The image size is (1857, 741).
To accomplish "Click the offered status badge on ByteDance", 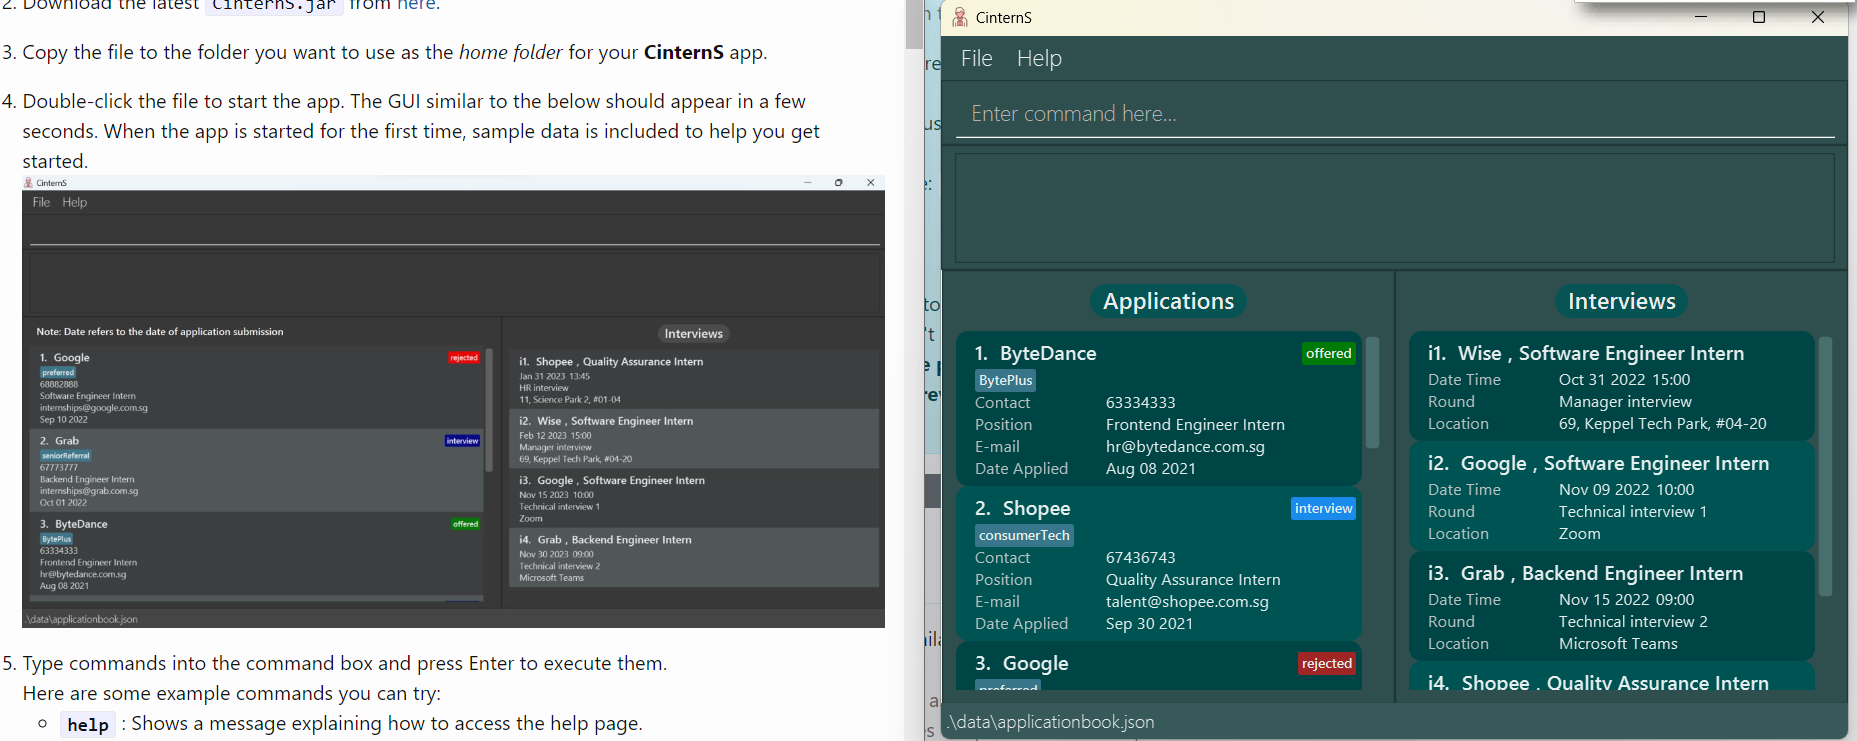I will click(x=1328, y=353).
